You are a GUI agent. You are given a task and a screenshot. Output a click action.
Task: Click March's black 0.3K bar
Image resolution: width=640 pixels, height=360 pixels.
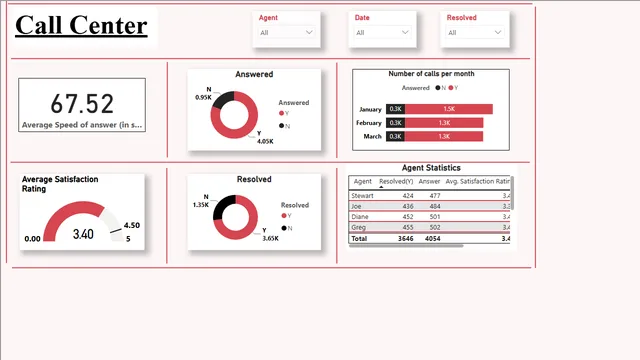coord(395,136)
